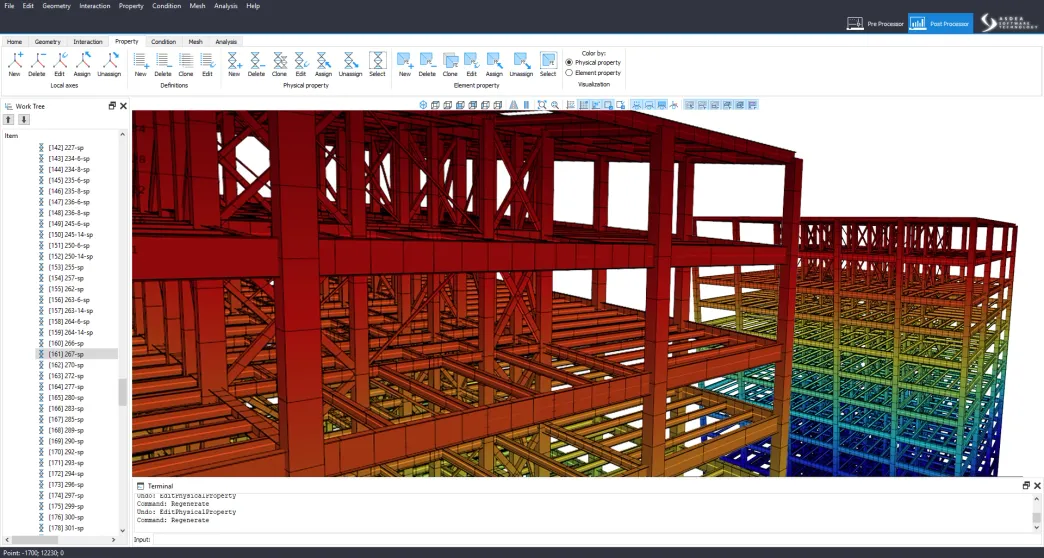
Task: Unassign local axes
Action: click(109, 65)
